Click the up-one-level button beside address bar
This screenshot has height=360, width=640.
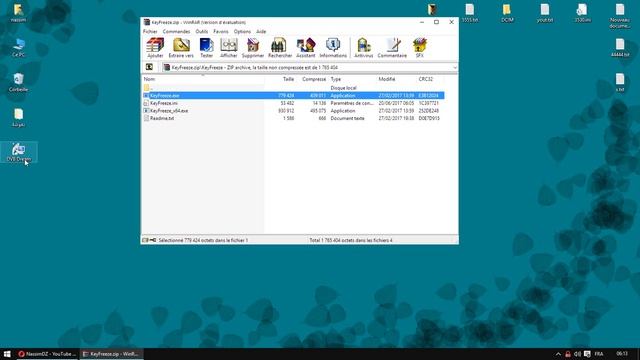tap(149, 67)
